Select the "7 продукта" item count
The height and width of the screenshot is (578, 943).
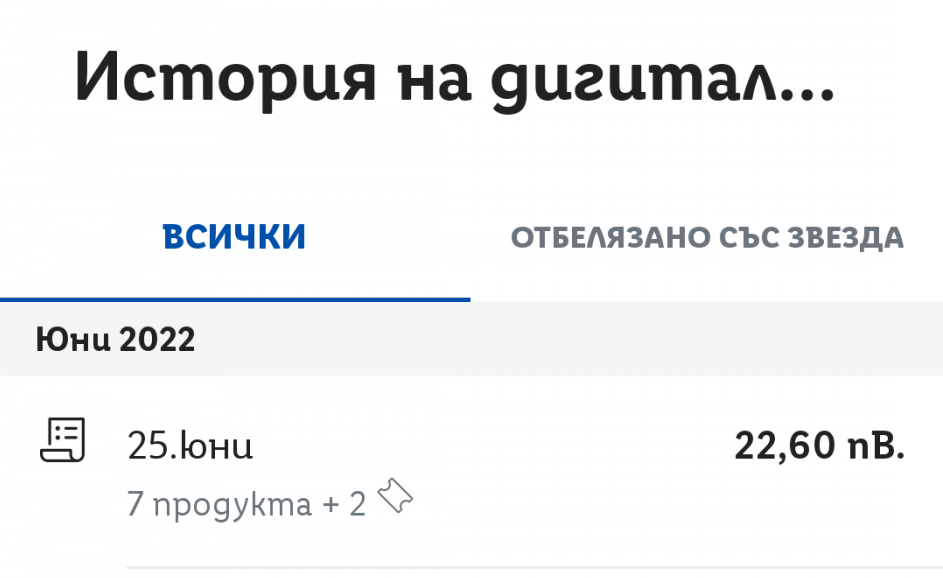pyautogui.click(x=220, y=505)
